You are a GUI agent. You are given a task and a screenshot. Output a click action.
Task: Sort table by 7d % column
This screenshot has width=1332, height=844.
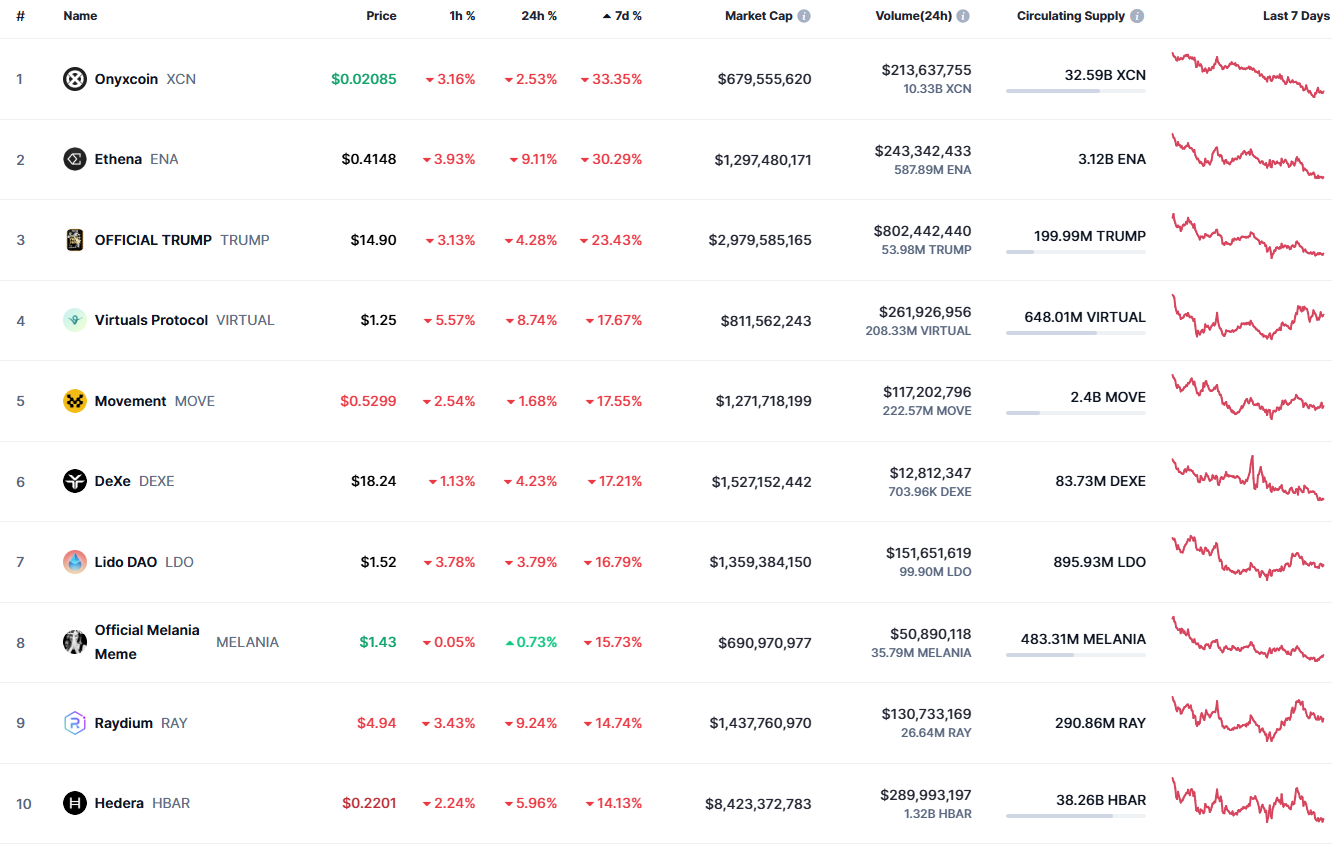(x=622, y=16)
